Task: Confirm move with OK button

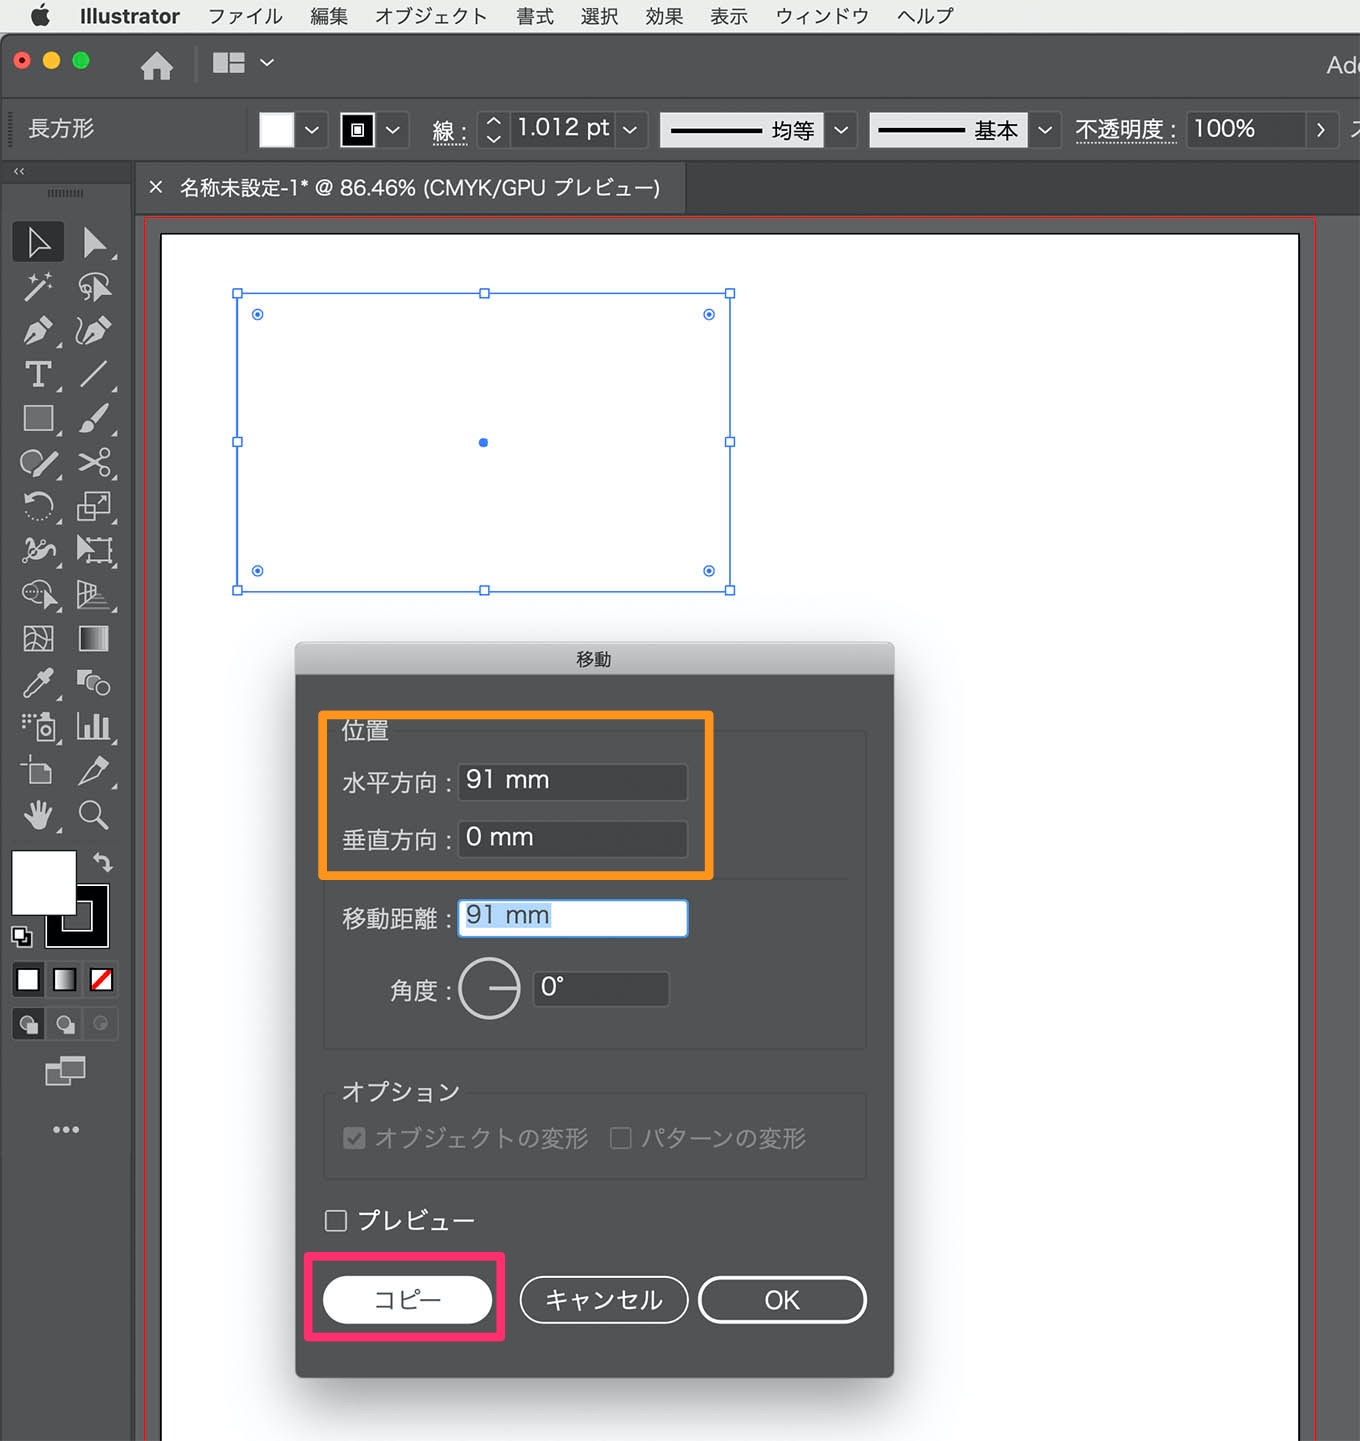Action: pyautogui.click(x=782, y=1300)
